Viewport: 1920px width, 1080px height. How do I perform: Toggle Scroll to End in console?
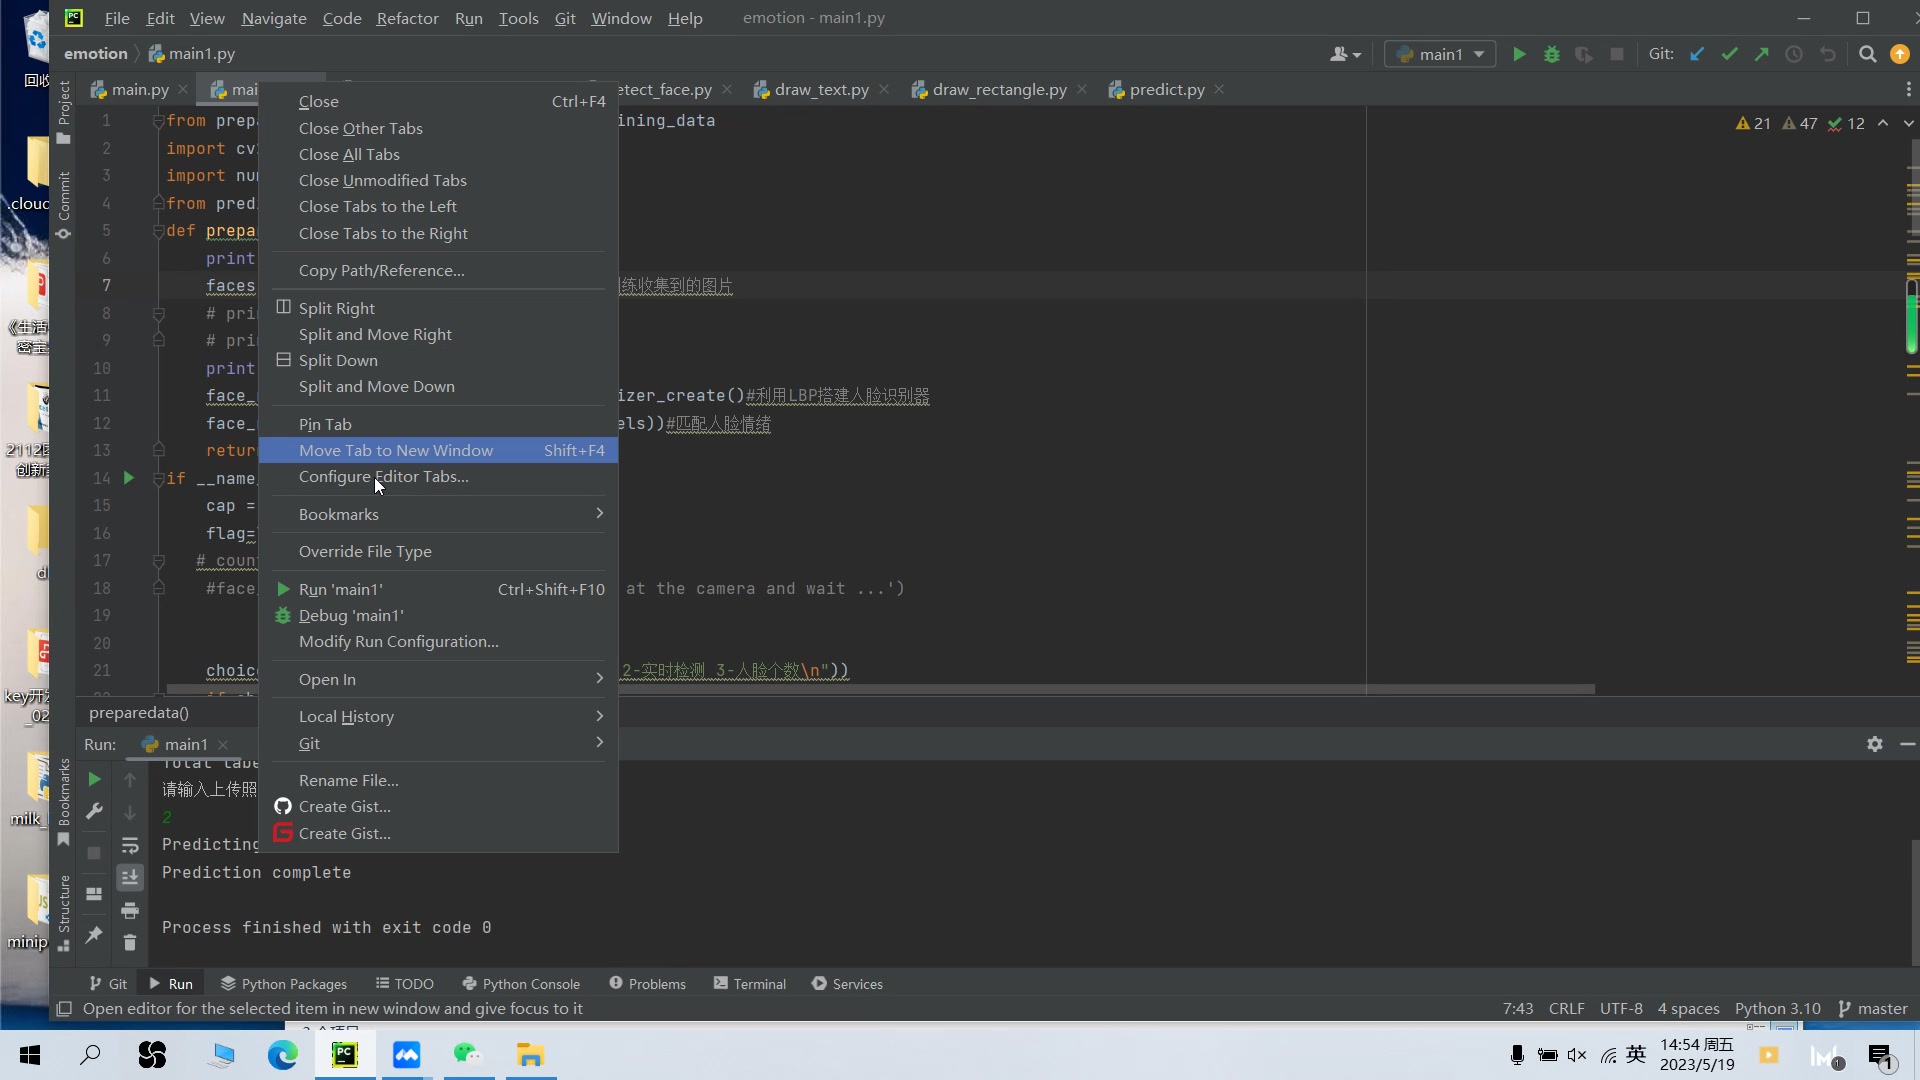[130, 877]
